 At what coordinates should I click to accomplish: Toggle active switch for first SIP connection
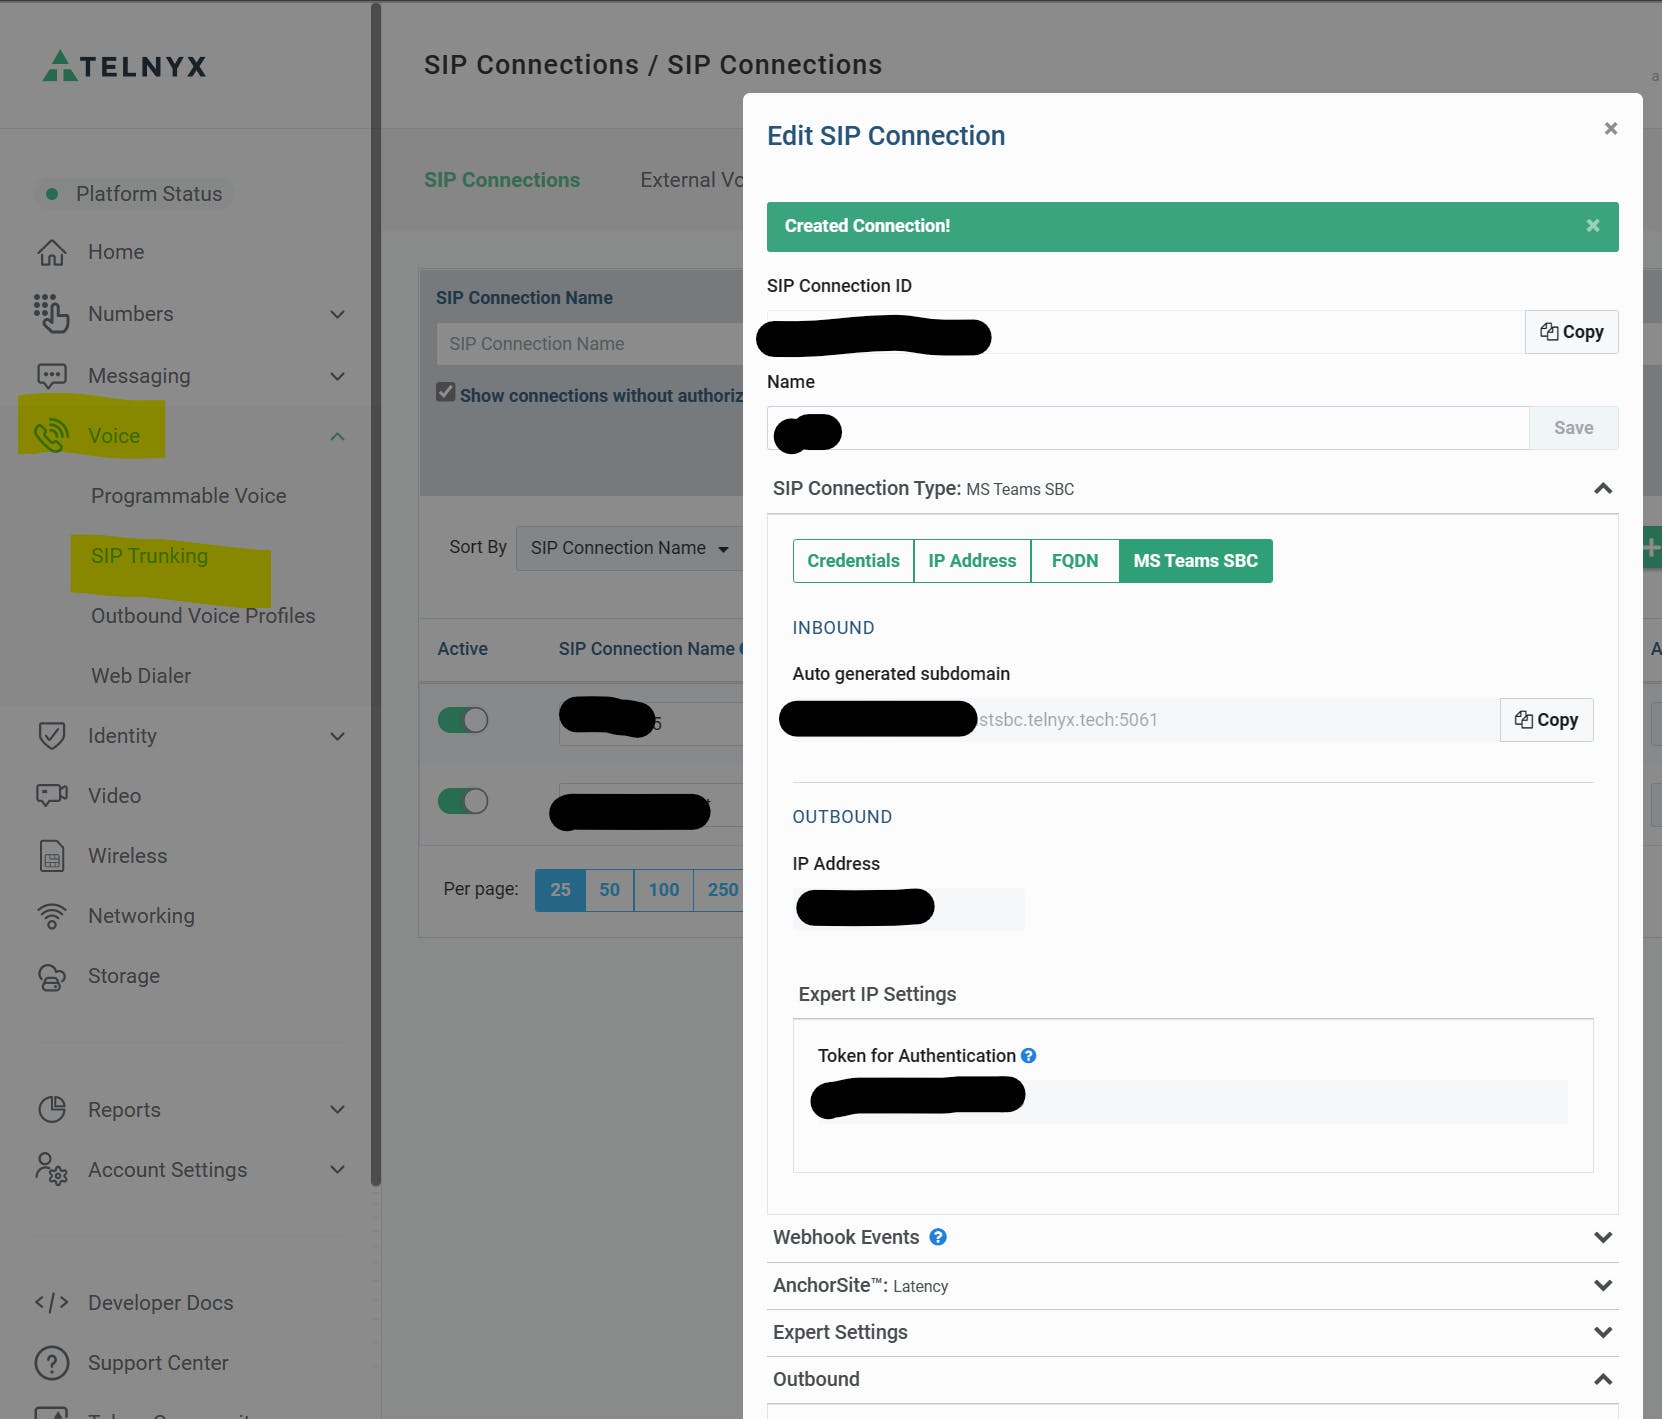coord(463,720)
